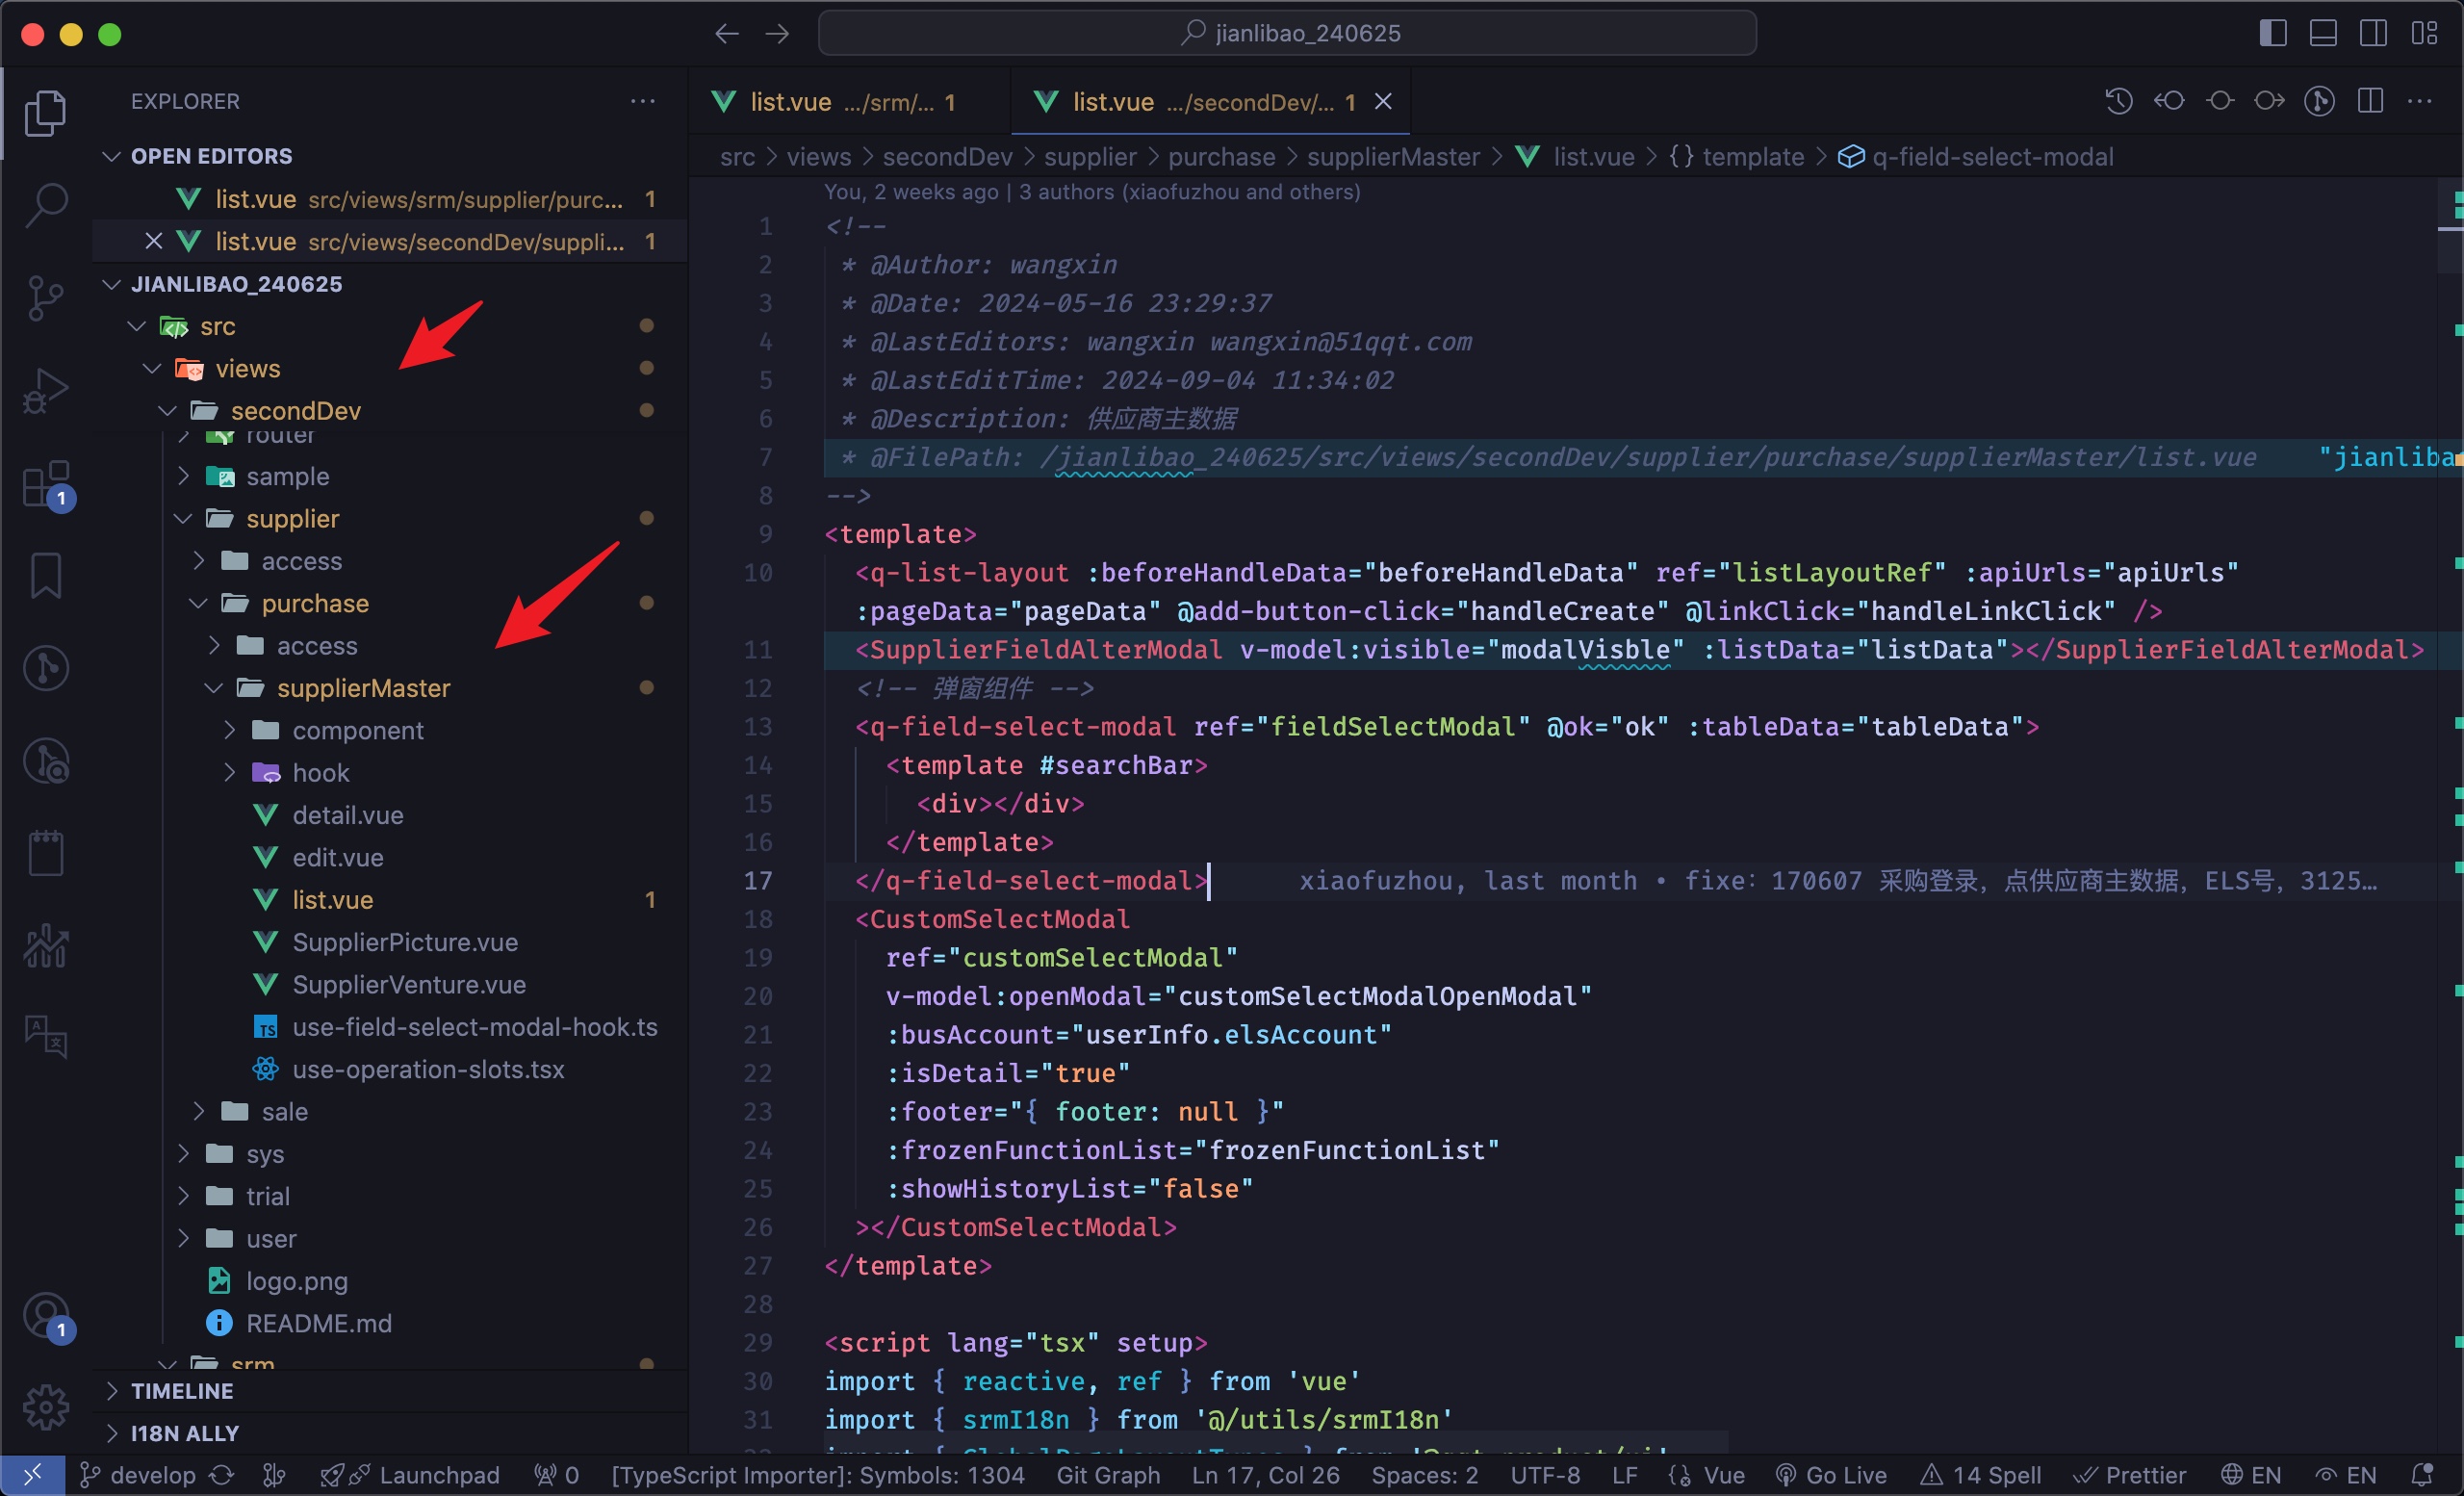
Task: Open more editor actions menu
Action: pyautogui.click(x=2420, y=101)
